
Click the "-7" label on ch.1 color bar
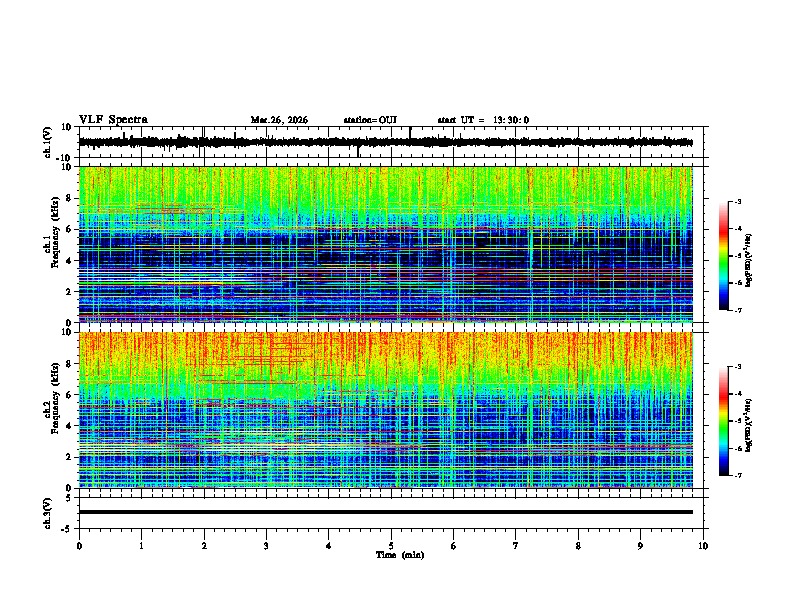coord(737,310)
